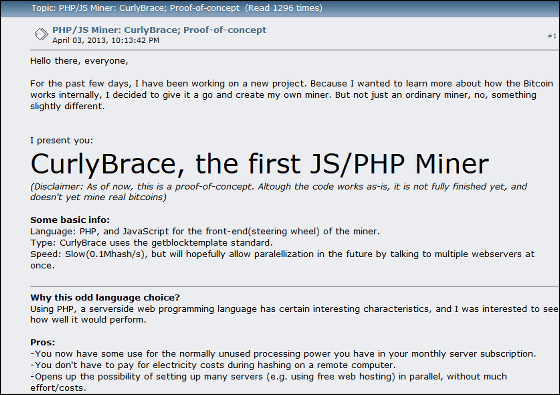Open the PHP/JS Miner: CurlyBrace post title link
Image resolution: width=560 pixels, height=395 pixels.
tap(159, 30)
